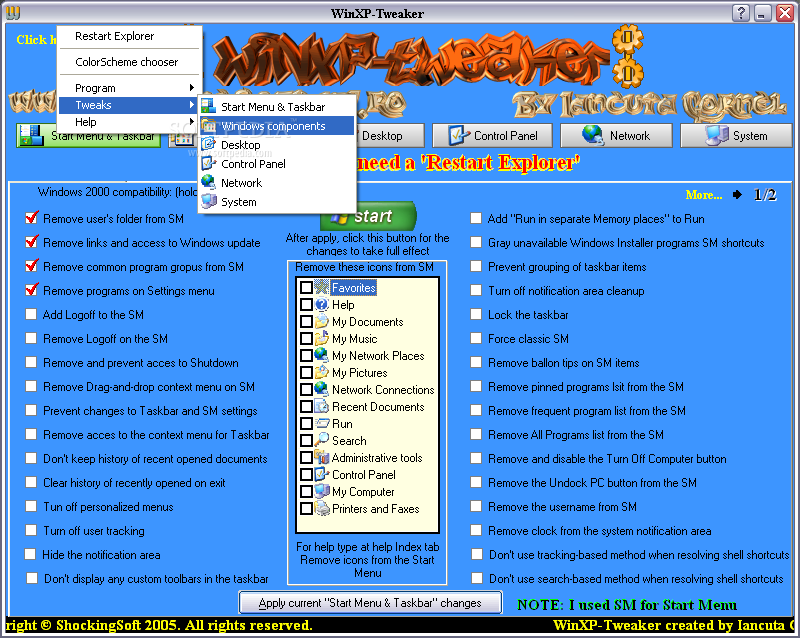Click the Control Panel icon in SM list
Image resolution: width=800 pixels, height=638 pixels.
[x=321, y=475]
